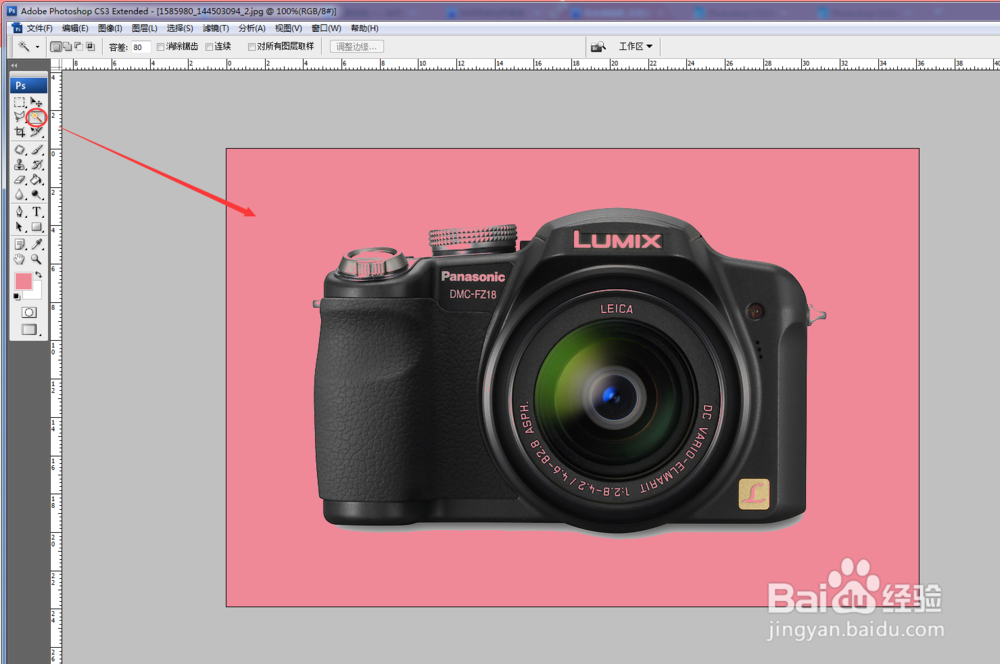The image size is (1000, 664).
Task: Click the LUMIX logo on the camera image
Action: [x=617, y=240]
